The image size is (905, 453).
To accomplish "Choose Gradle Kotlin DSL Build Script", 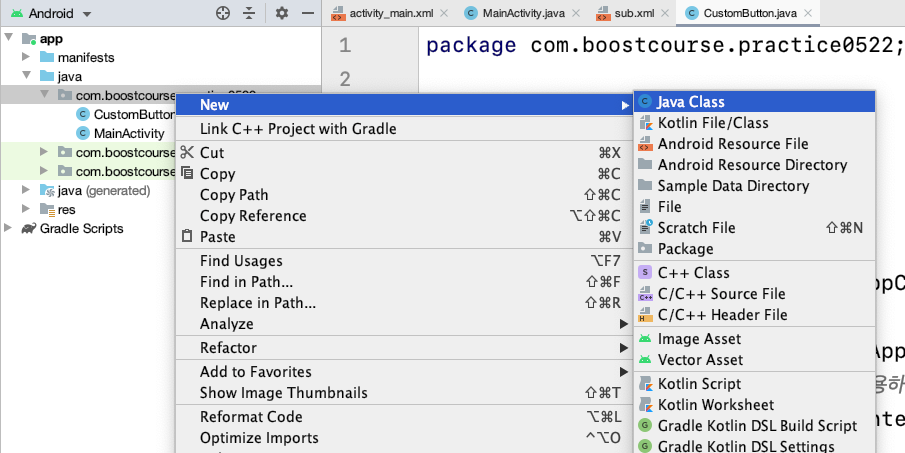I will pyautogui.click(x=754, y=426).
